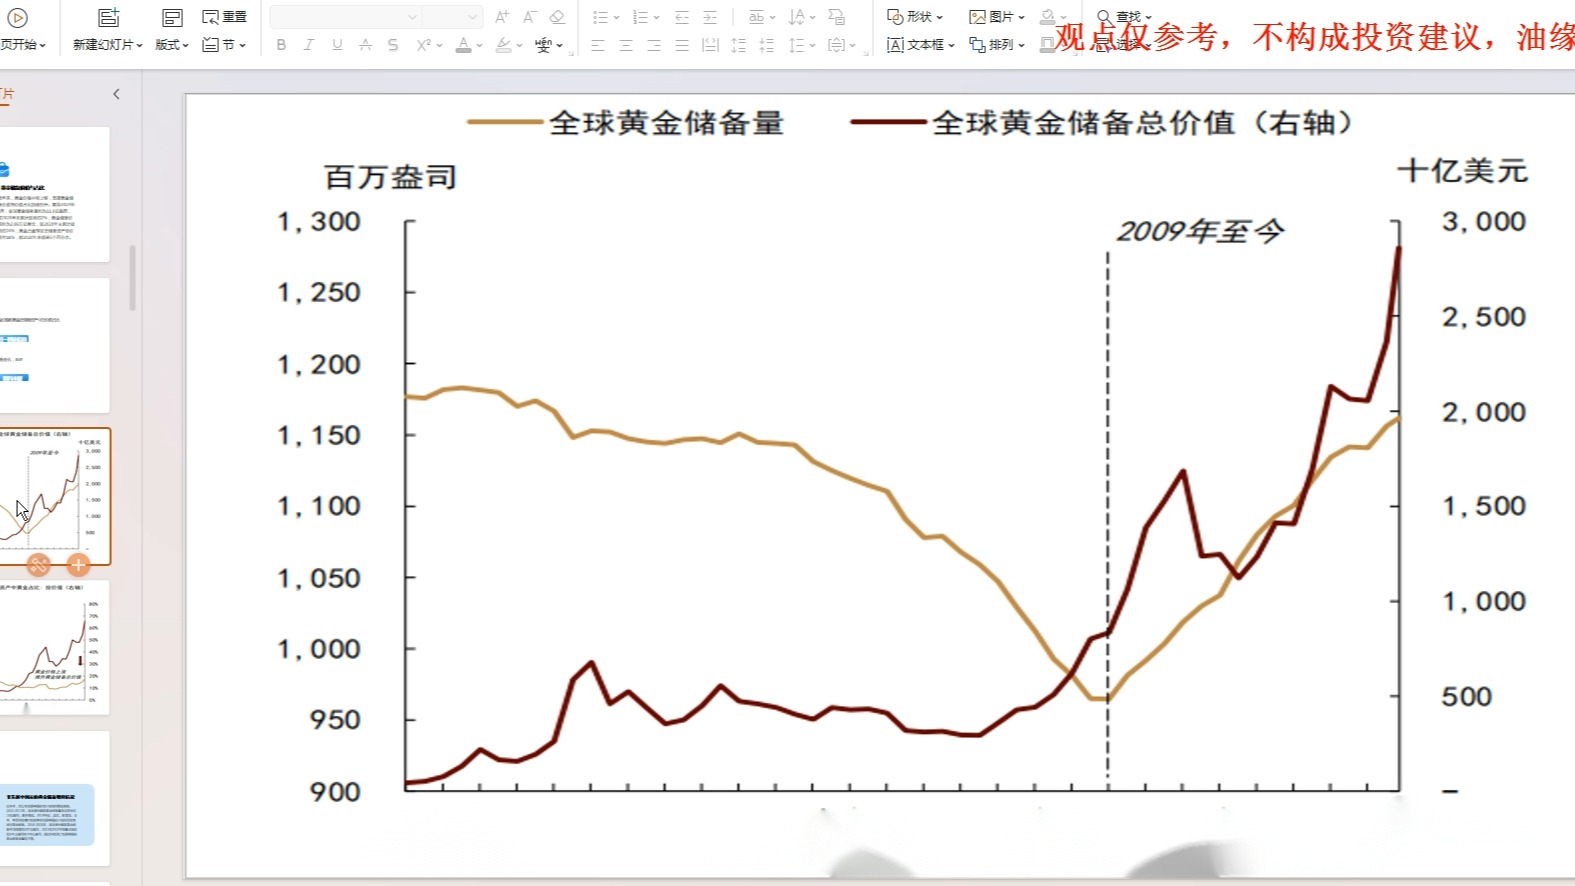Decrease font size with A- icon
This screenshot has height=886, width=1575.
click(x=529, y=17)
